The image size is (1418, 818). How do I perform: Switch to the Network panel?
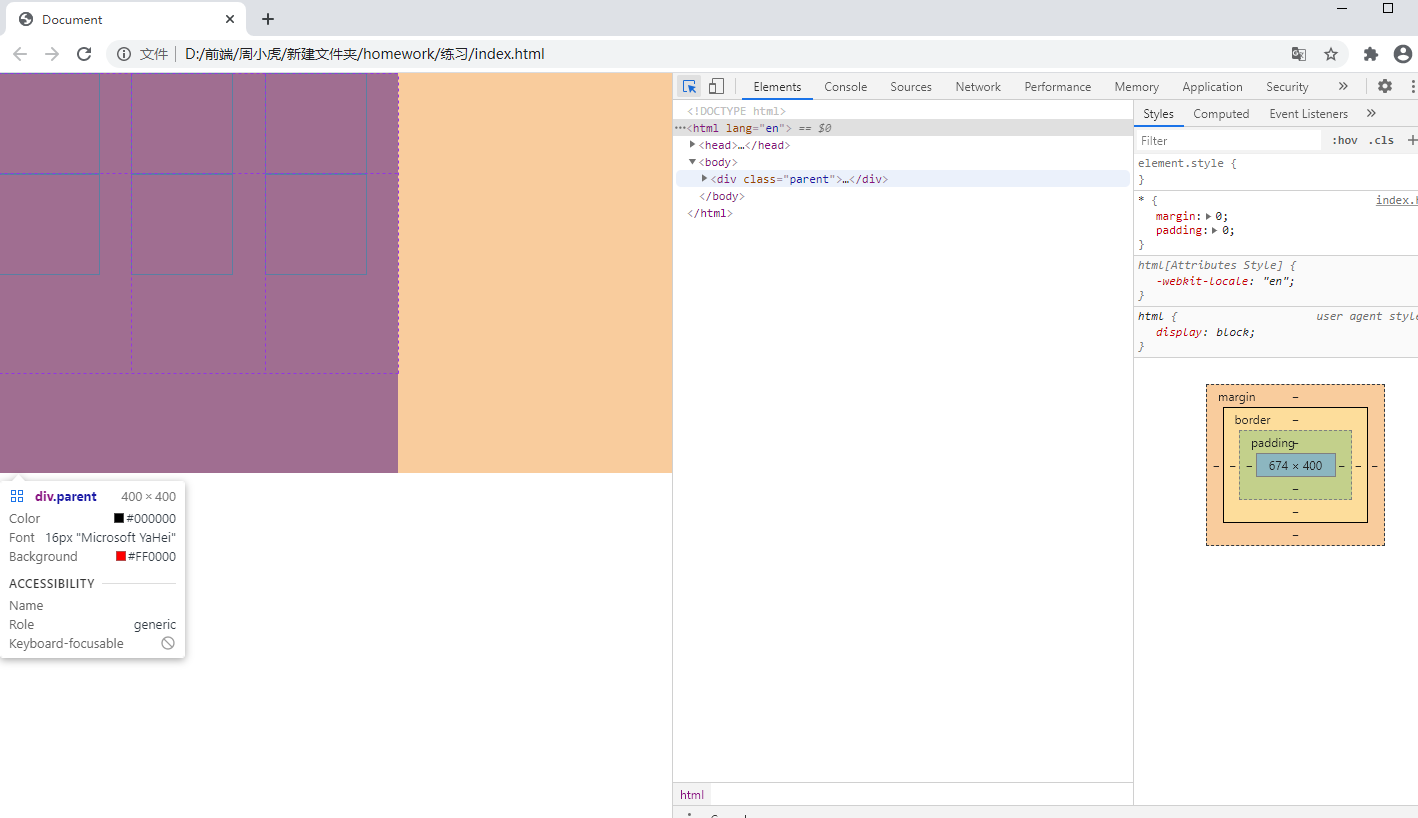[978, 87]
